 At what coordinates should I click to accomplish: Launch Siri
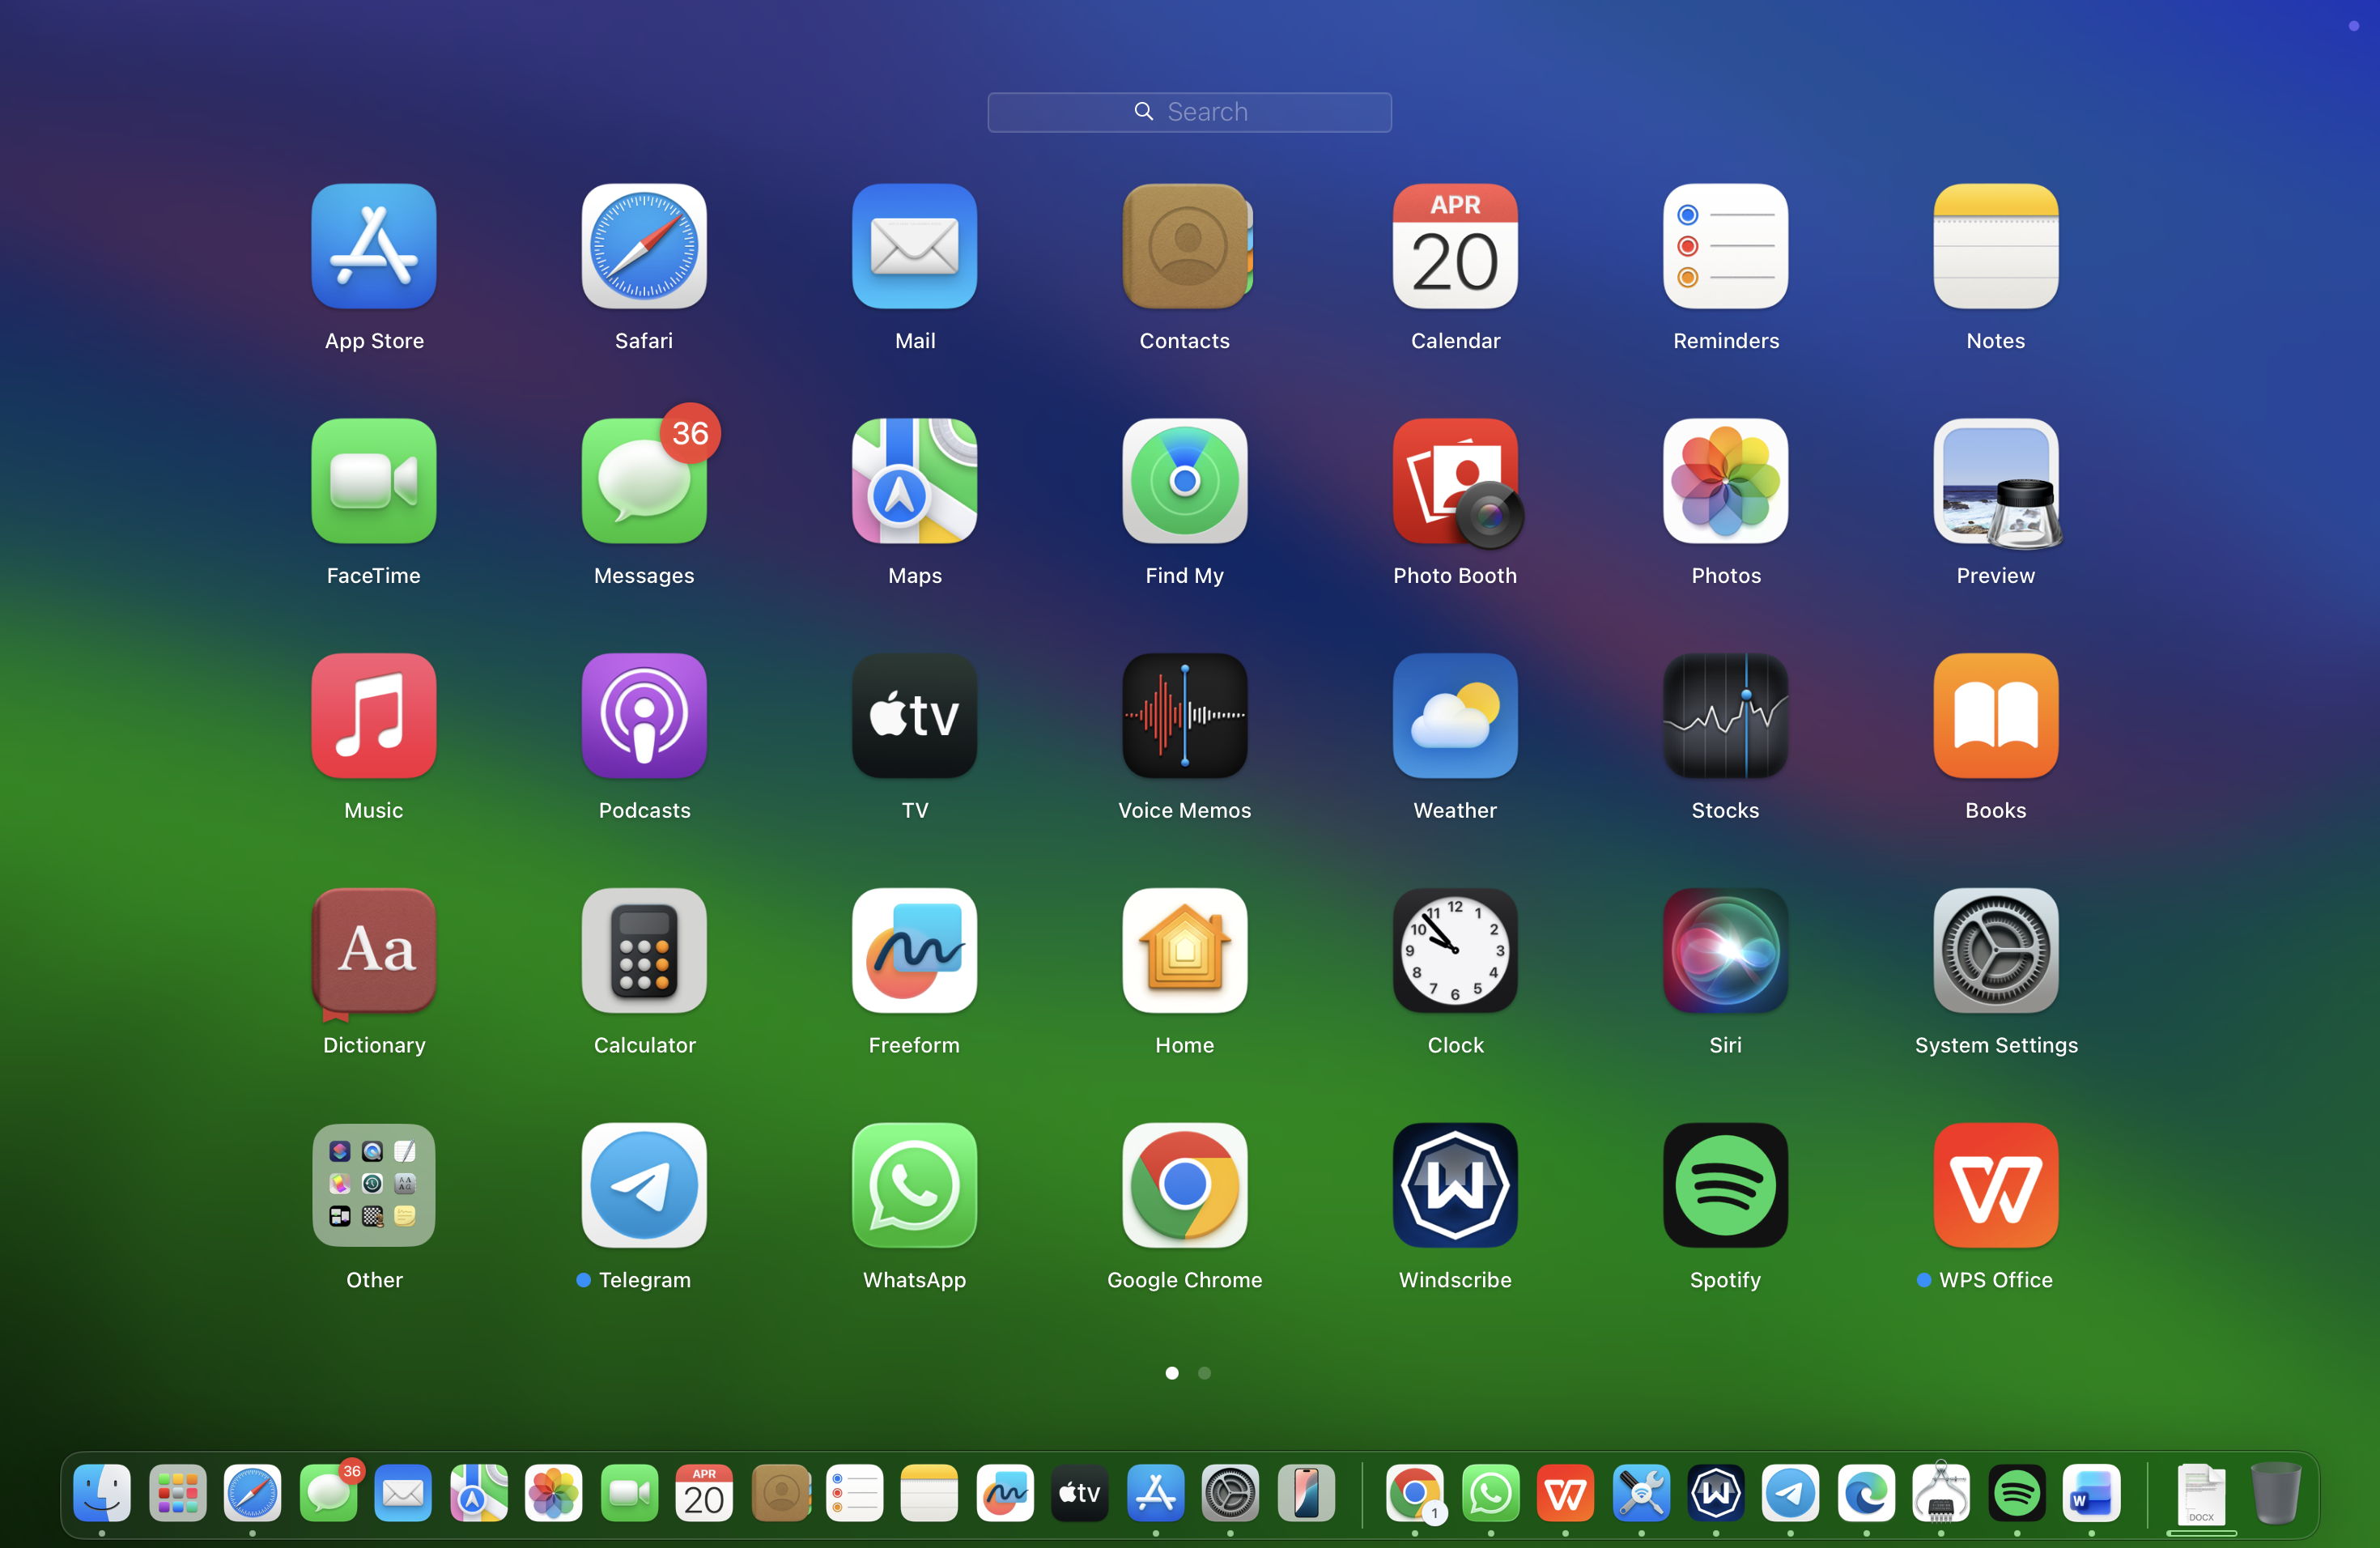(x=1726, y=951)
